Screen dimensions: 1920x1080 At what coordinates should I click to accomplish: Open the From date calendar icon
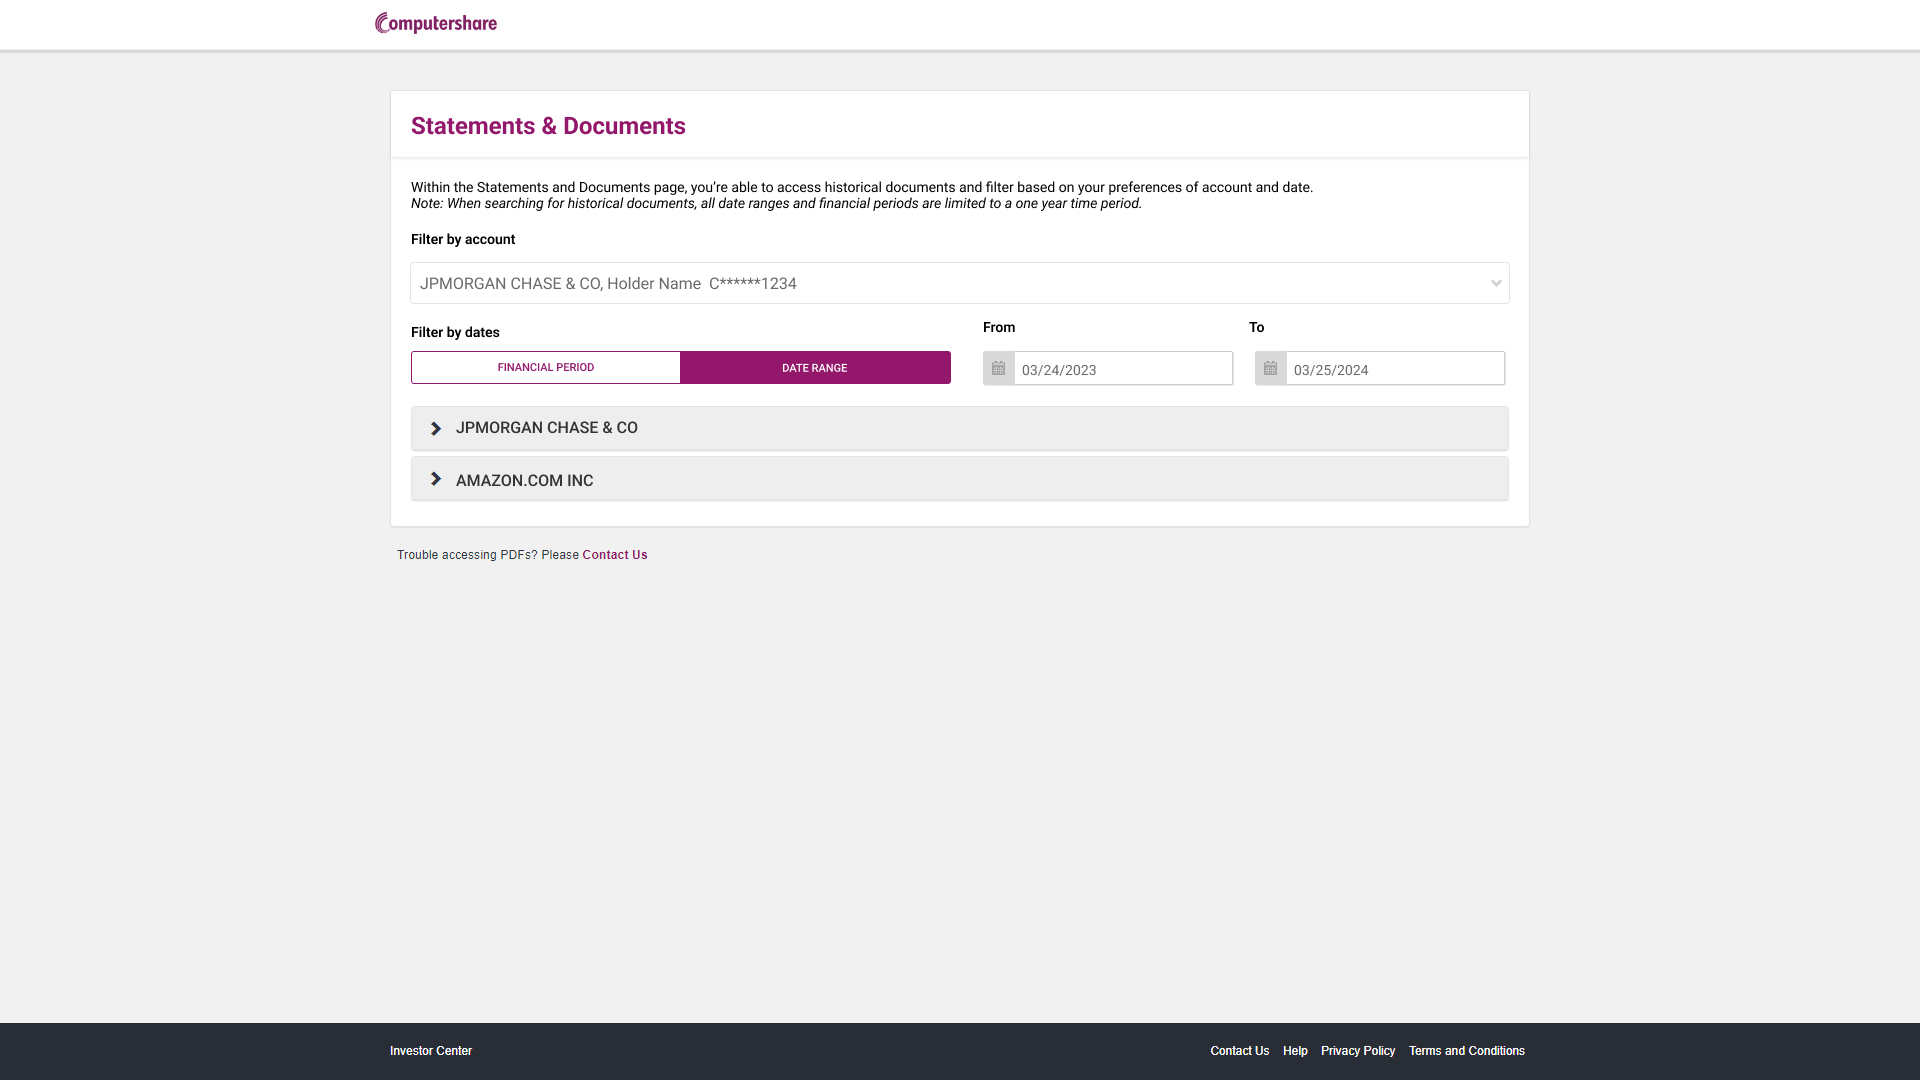pos(998,368)
